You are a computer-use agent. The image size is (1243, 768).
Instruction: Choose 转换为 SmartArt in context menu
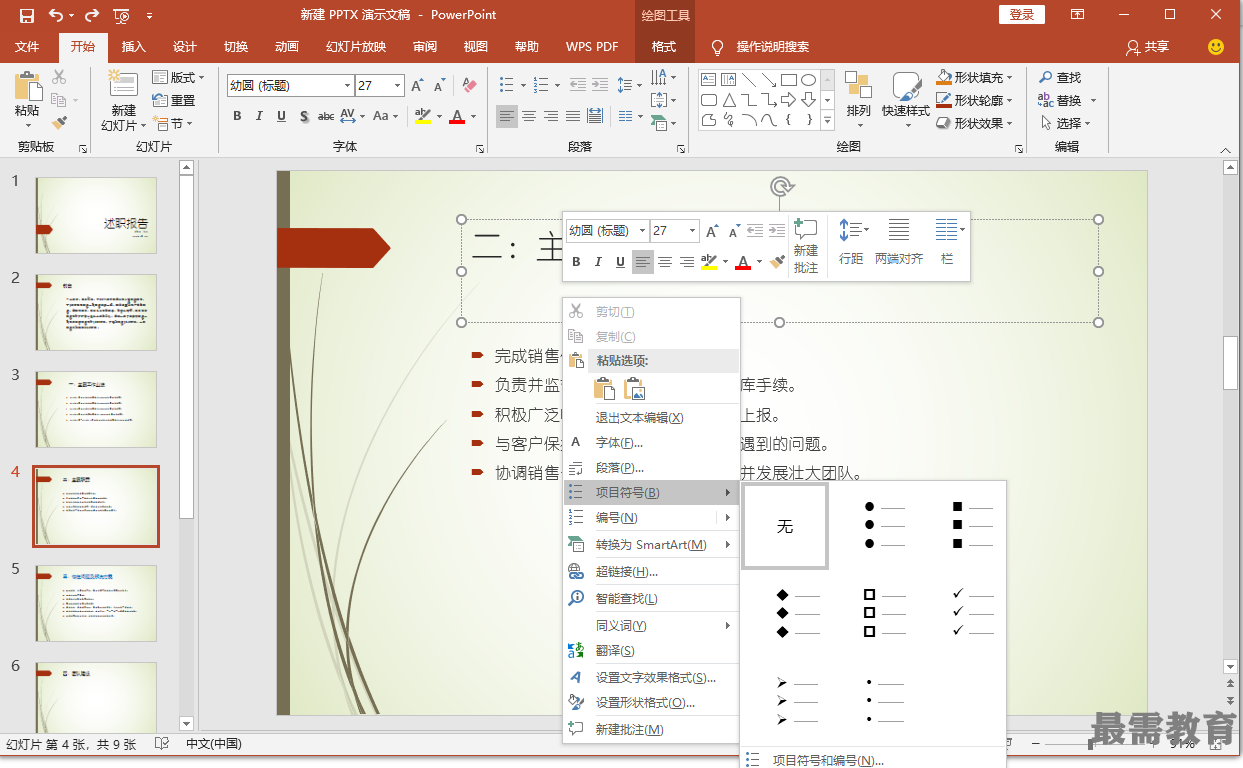click(x=651, y=545)
